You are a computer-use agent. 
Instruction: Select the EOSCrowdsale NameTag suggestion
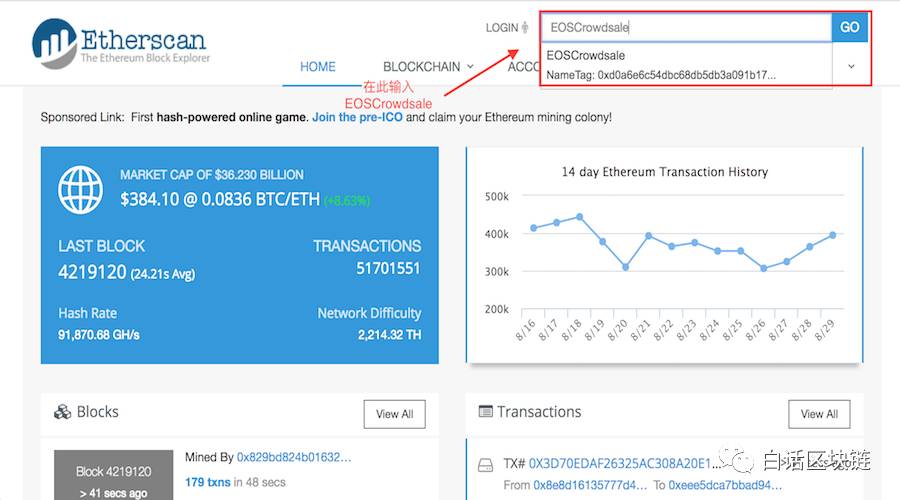click(x=686, y=65)
